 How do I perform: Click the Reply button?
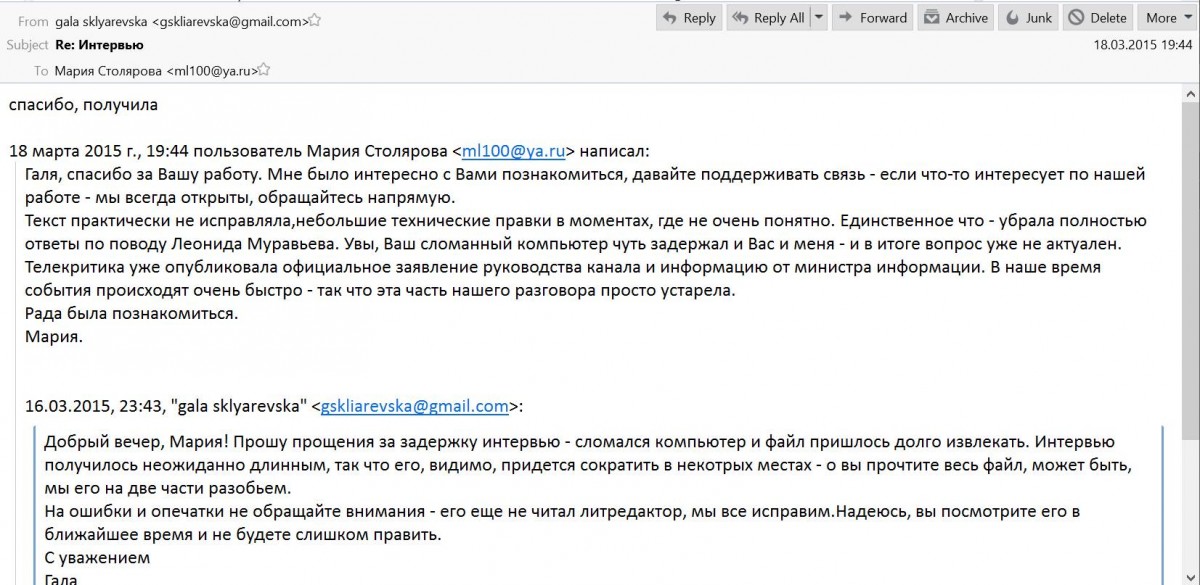pyautogui.click(x=687, y=18)
